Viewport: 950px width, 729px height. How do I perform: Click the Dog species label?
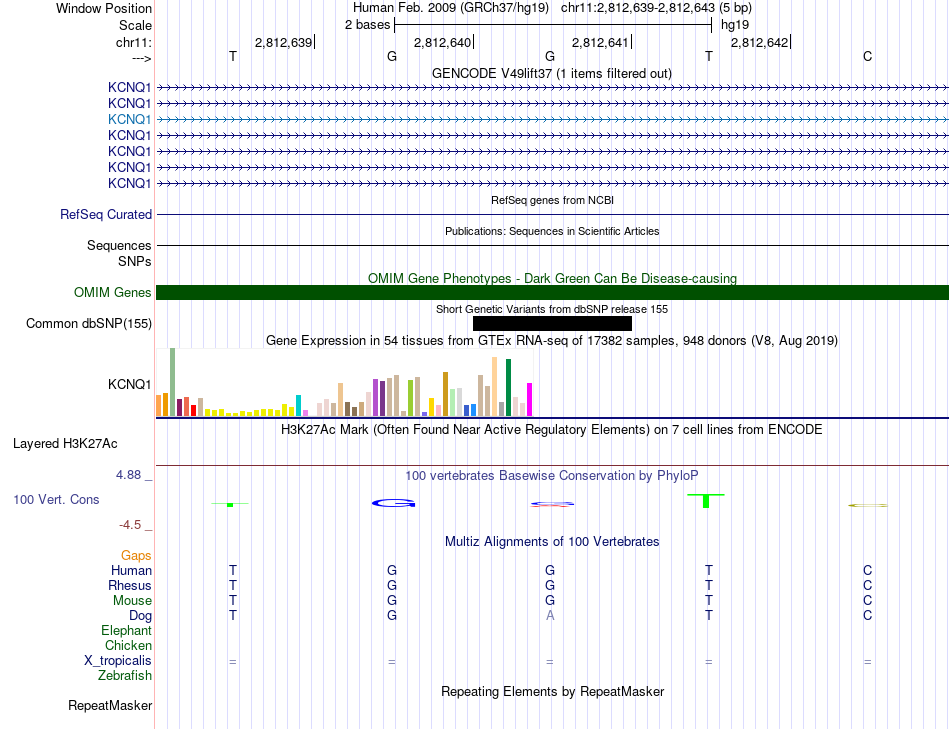(141, 616)
